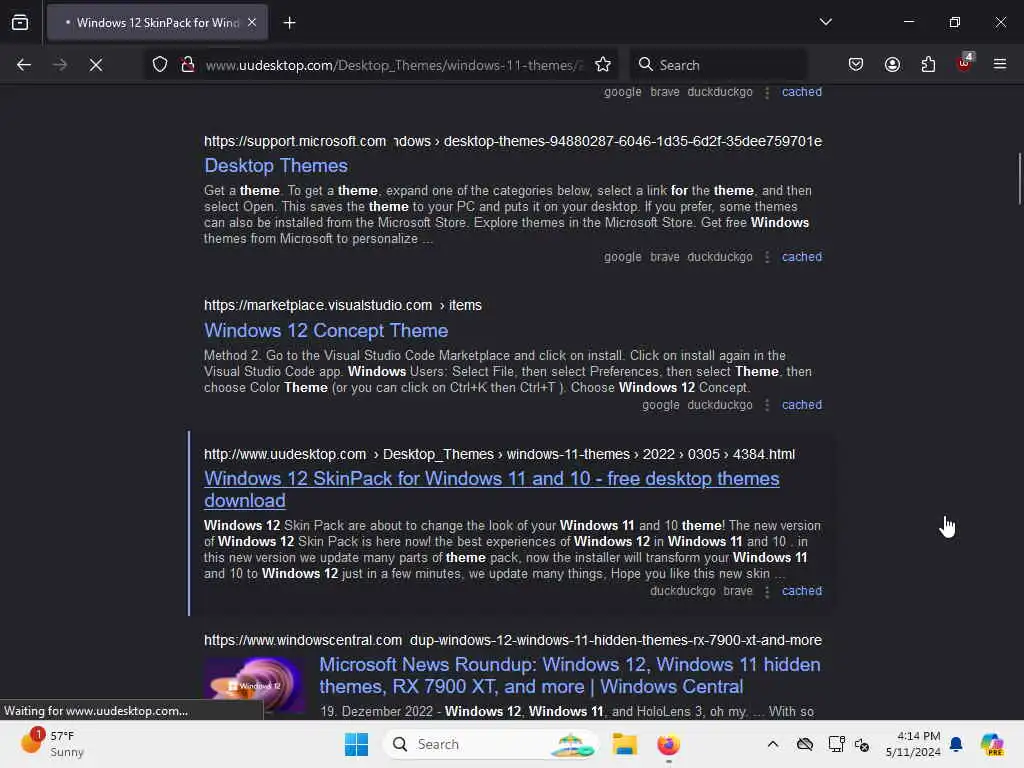
Task: Open Windows 12 Concept Theme result
Action: (x=326, y=330)
